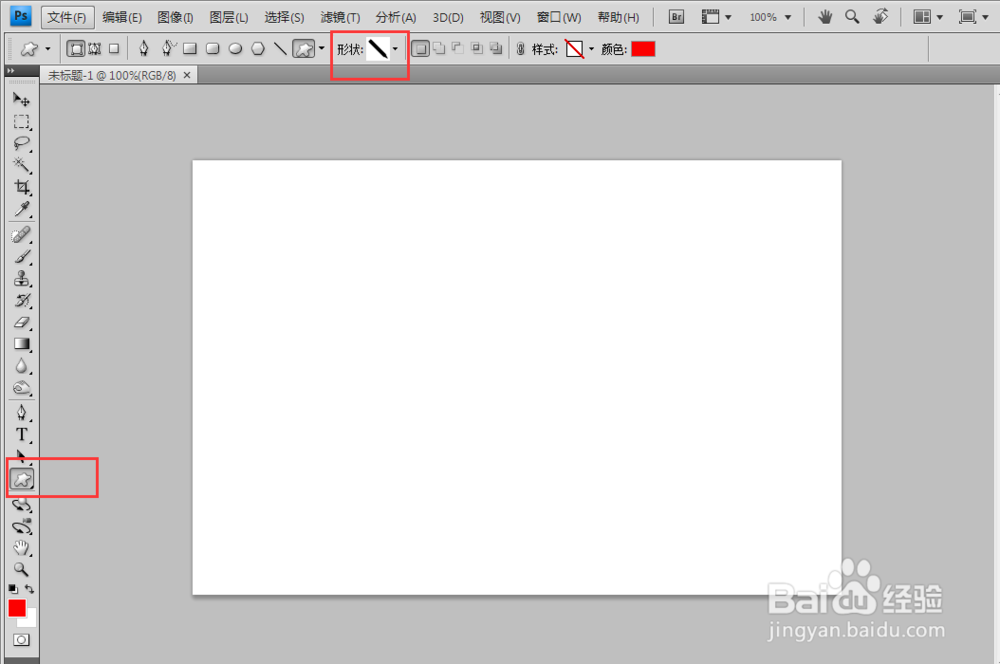The width and height of the screenshot is (1000, 664).
Task: Select the Clone Stamp tool
Action: (x=21, y=279)
